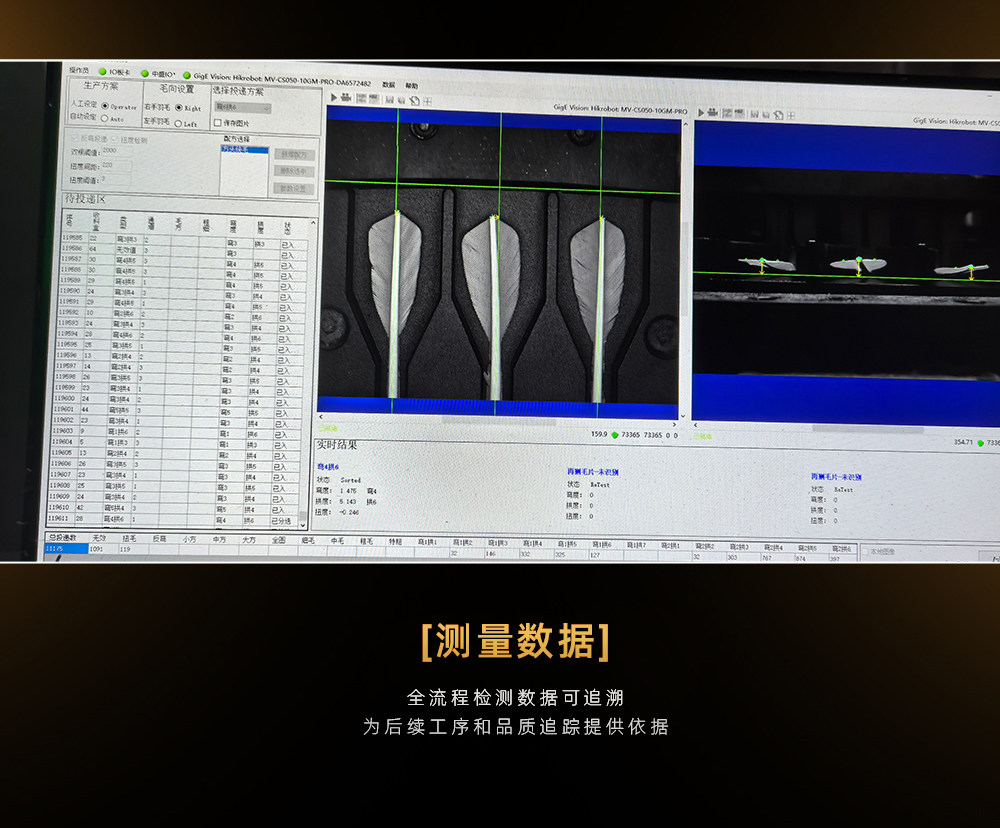Choose Left-hand feather radio button
1000x828 pixels.
[178, 123]
